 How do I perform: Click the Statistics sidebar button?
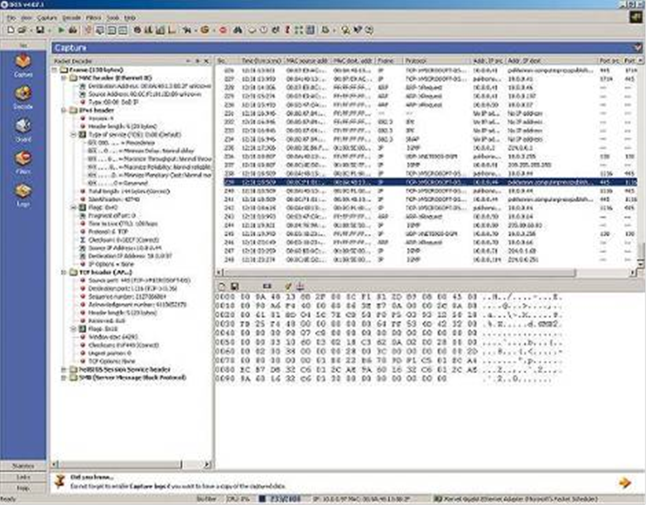pos(23,466)
